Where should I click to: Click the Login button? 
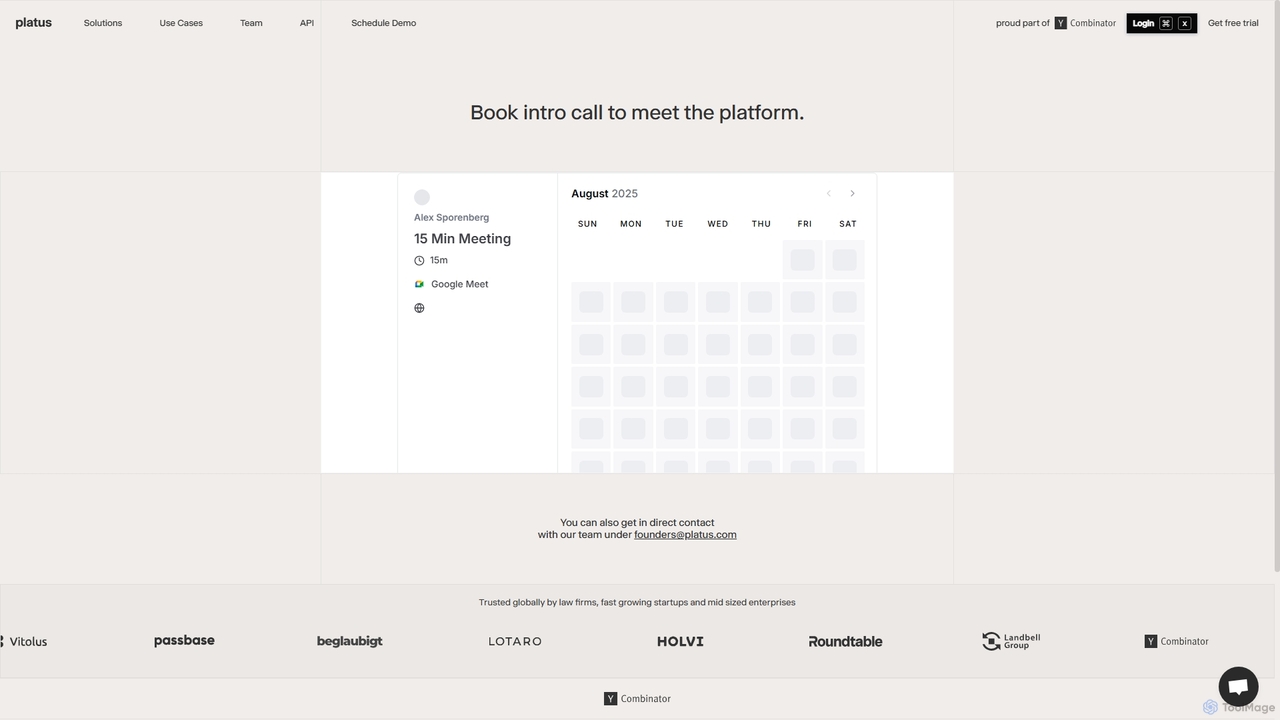pos(1161,23)
